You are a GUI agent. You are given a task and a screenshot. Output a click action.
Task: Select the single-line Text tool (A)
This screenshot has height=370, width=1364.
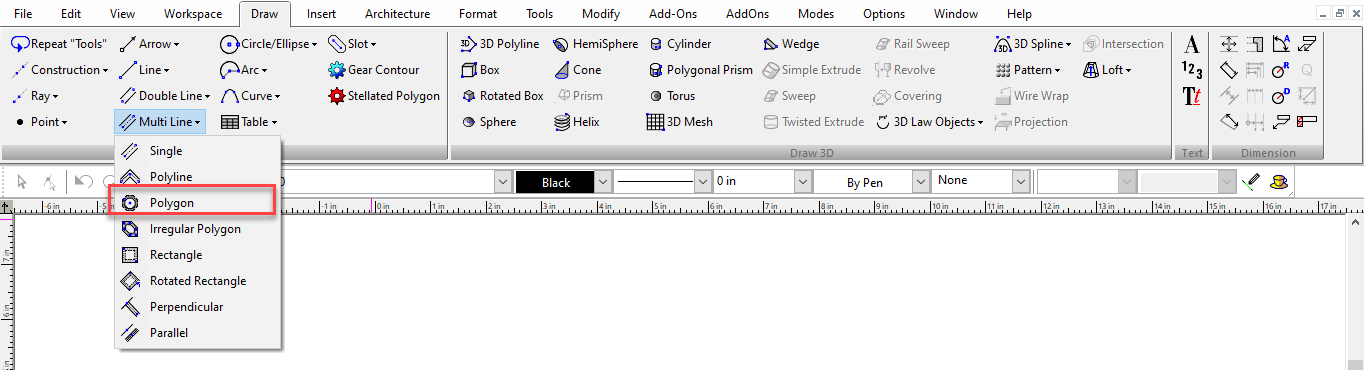pyautogui.click(x=1191, y=45)
